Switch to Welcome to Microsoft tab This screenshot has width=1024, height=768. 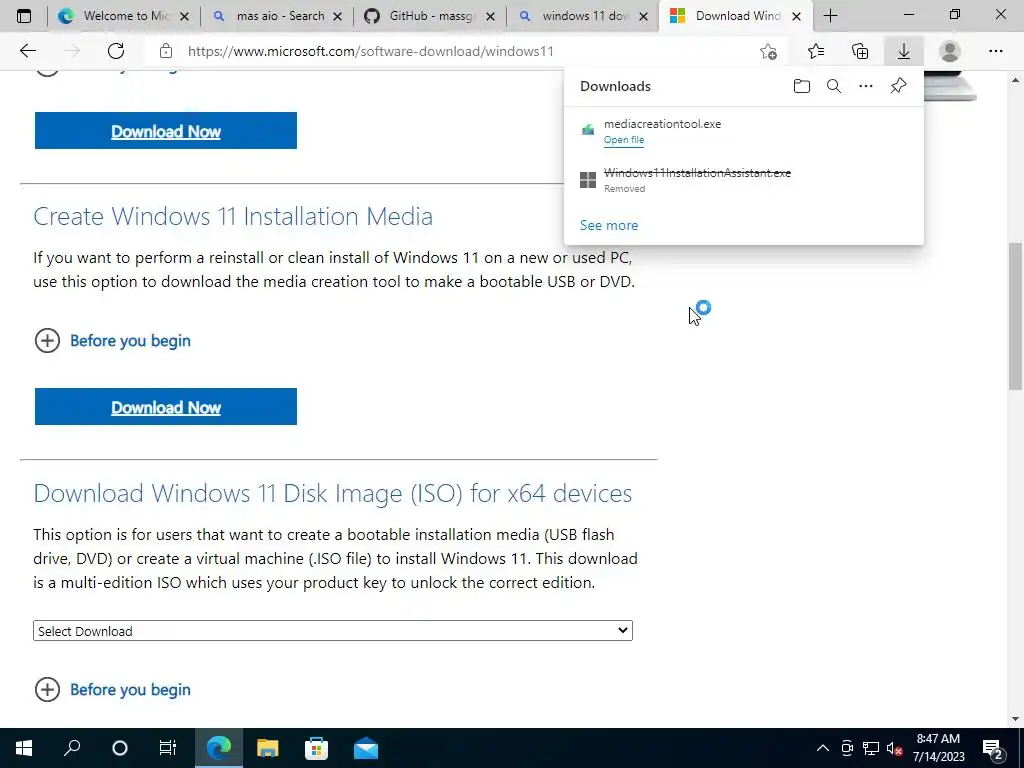[x=124, y=16]
